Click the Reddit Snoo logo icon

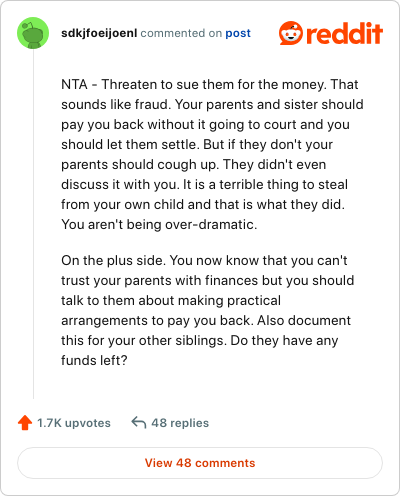[291, 33]
